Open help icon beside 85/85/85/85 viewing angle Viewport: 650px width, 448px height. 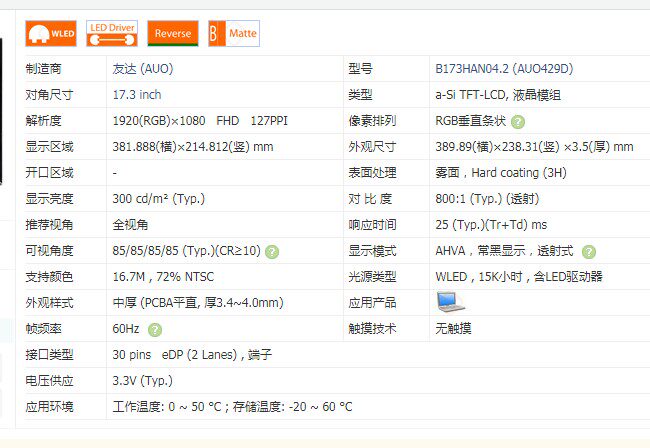(272, 252)
